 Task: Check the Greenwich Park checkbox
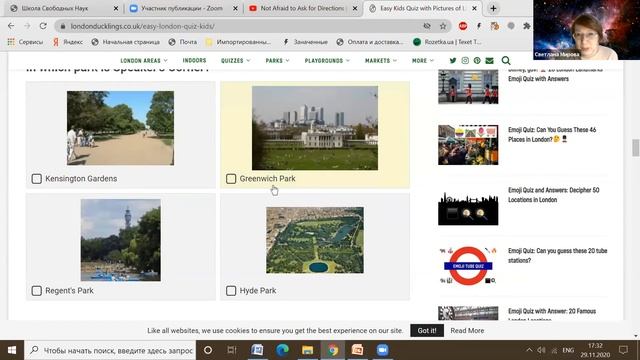pyautogui.click(x=231, y=179)
